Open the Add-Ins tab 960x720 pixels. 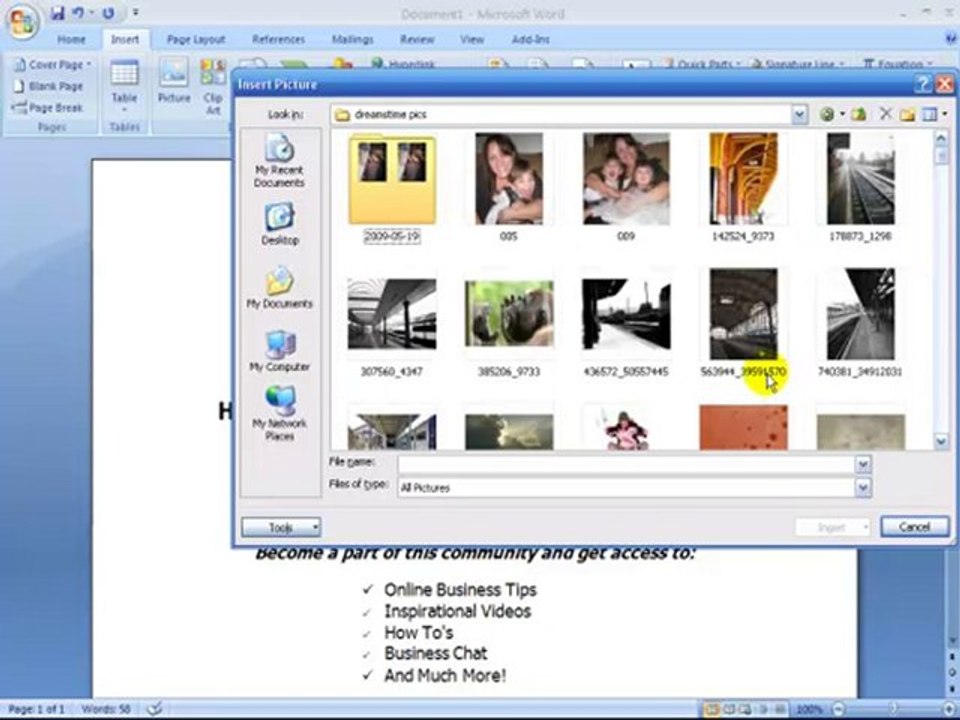pyautogui.click(x=531, y=39)
